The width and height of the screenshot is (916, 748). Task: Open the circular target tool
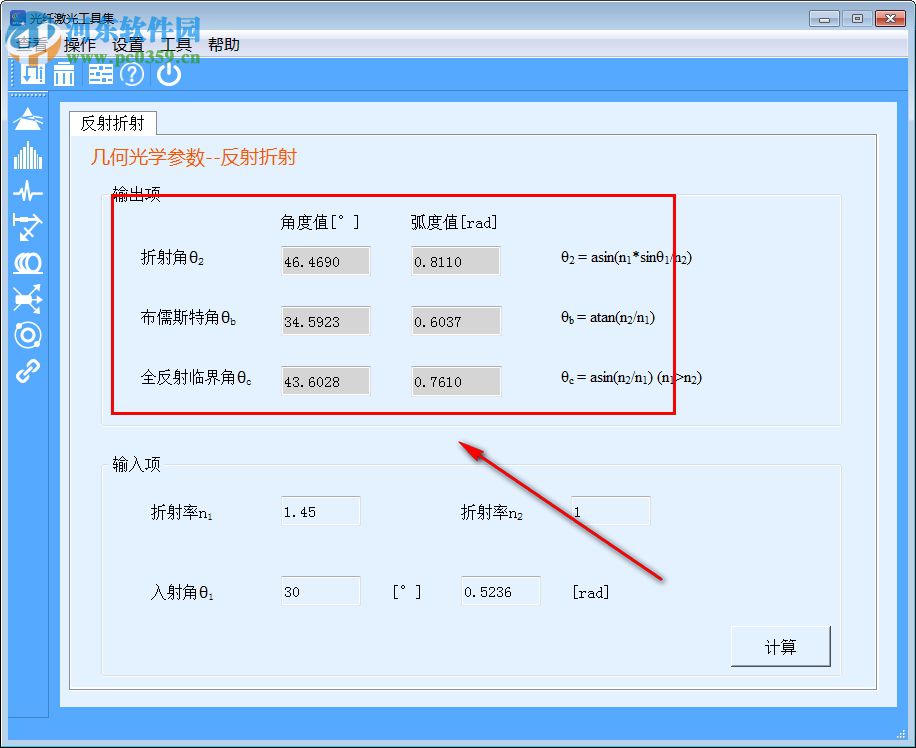28,334
